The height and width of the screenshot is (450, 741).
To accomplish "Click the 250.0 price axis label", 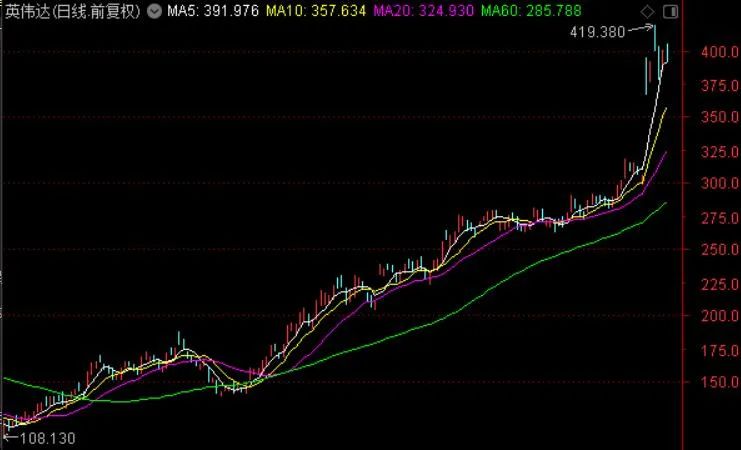I will coord(720,250).
